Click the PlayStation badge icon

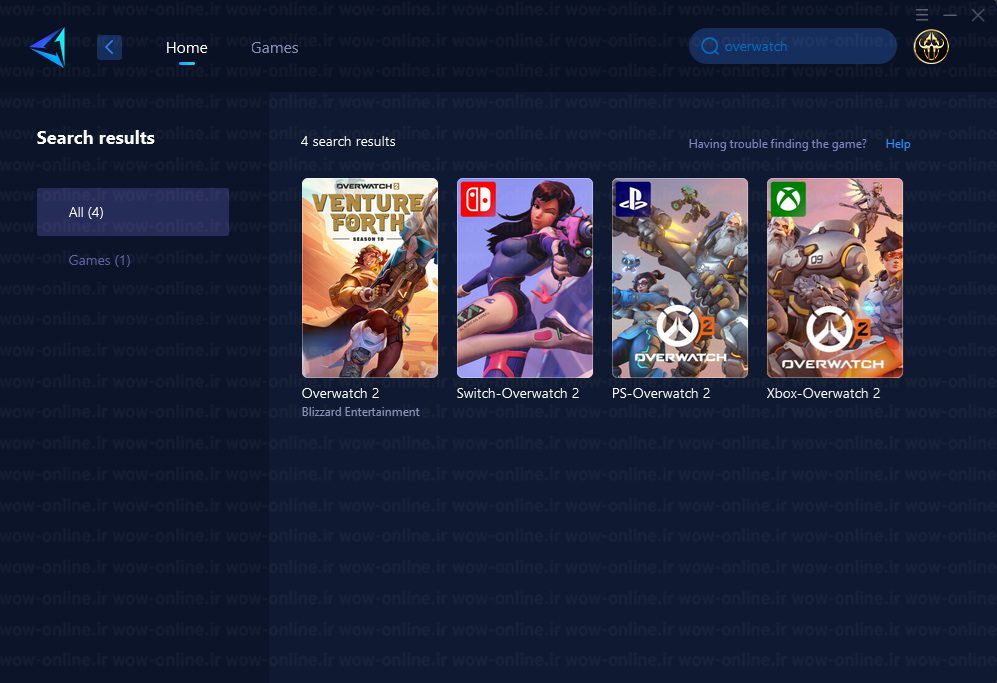pyautogui.click(x=633, y=199)
